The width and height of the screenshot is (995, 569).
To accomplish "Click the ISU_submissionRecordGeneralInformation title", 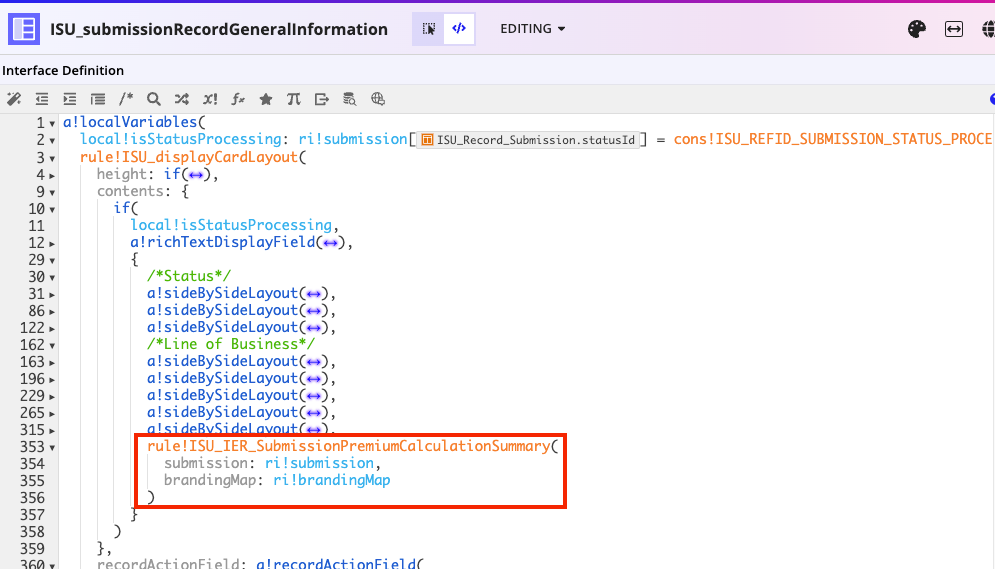I will (219, 29).
